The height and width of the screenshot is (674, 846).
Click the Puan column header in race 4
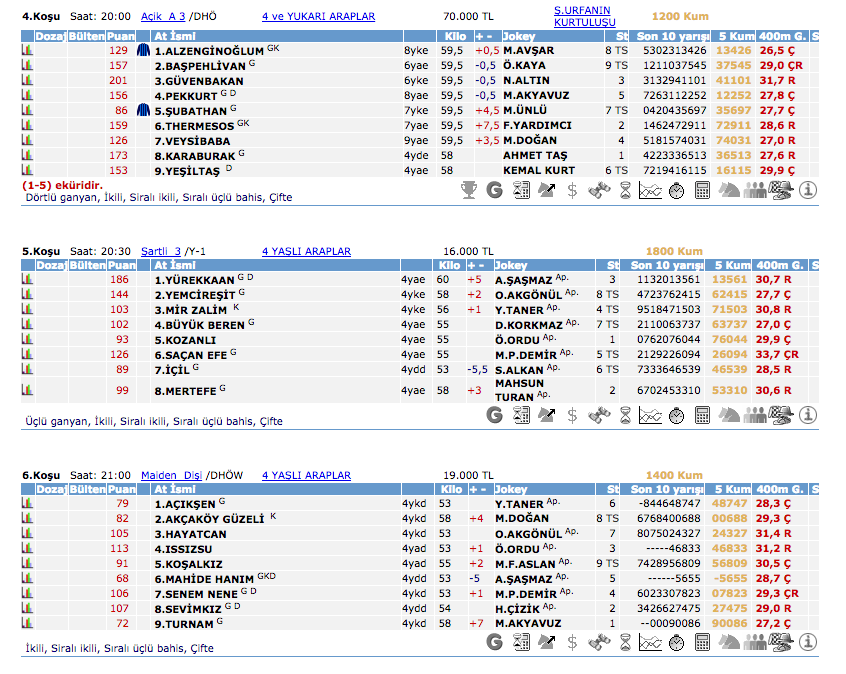[121, 36]
